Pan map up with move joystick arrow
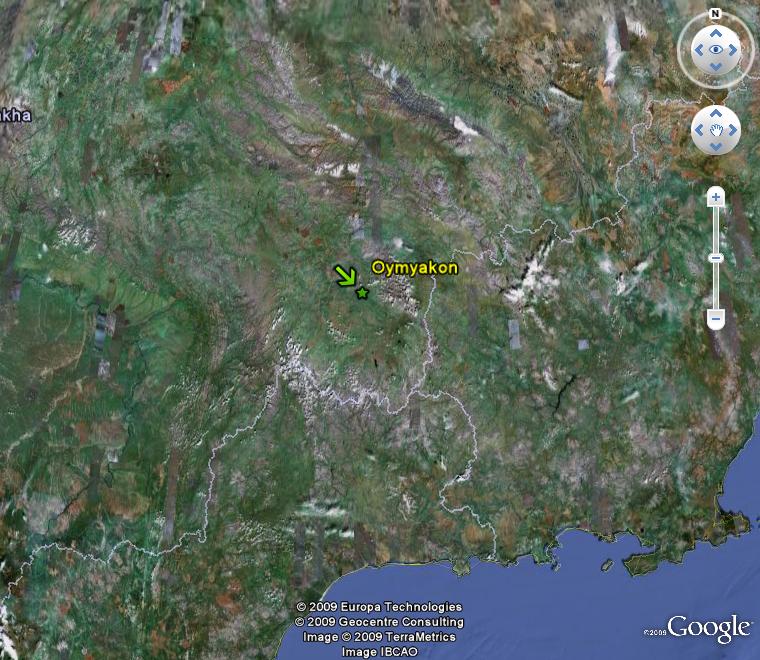Viewport: 760px width, 660px height. [x=716, y=114]
